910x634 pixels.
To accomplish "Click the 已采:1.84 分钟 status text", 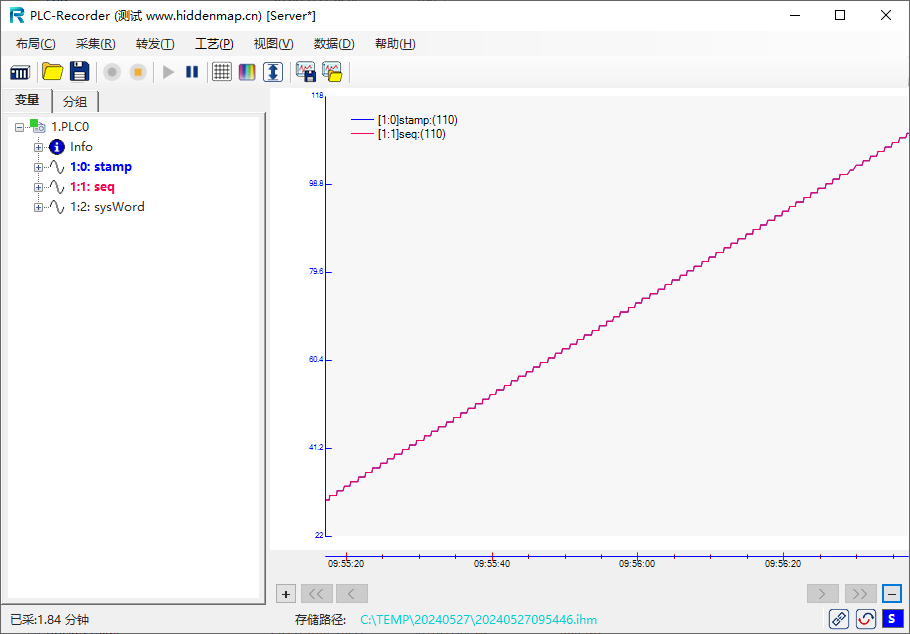I will [x=50, y=620].
